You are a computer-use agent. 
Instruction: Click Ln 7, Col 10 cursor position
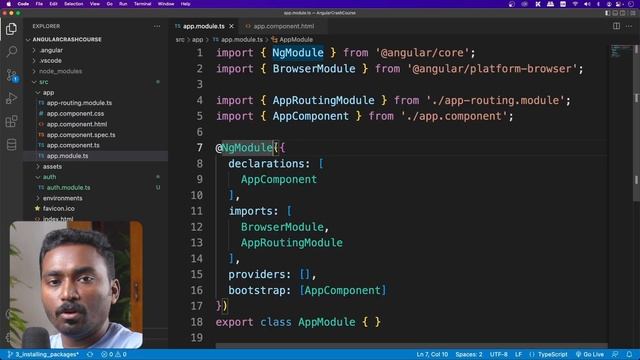tap(432, 354)
